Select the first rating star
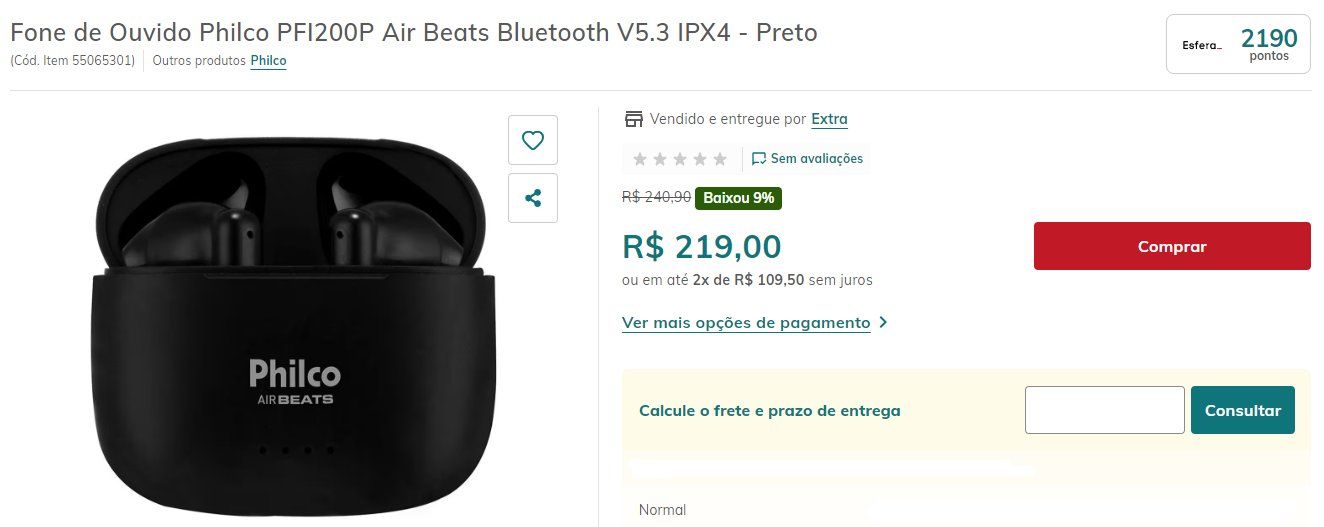Screen dimensions: 1324x527 pos(640,159)
